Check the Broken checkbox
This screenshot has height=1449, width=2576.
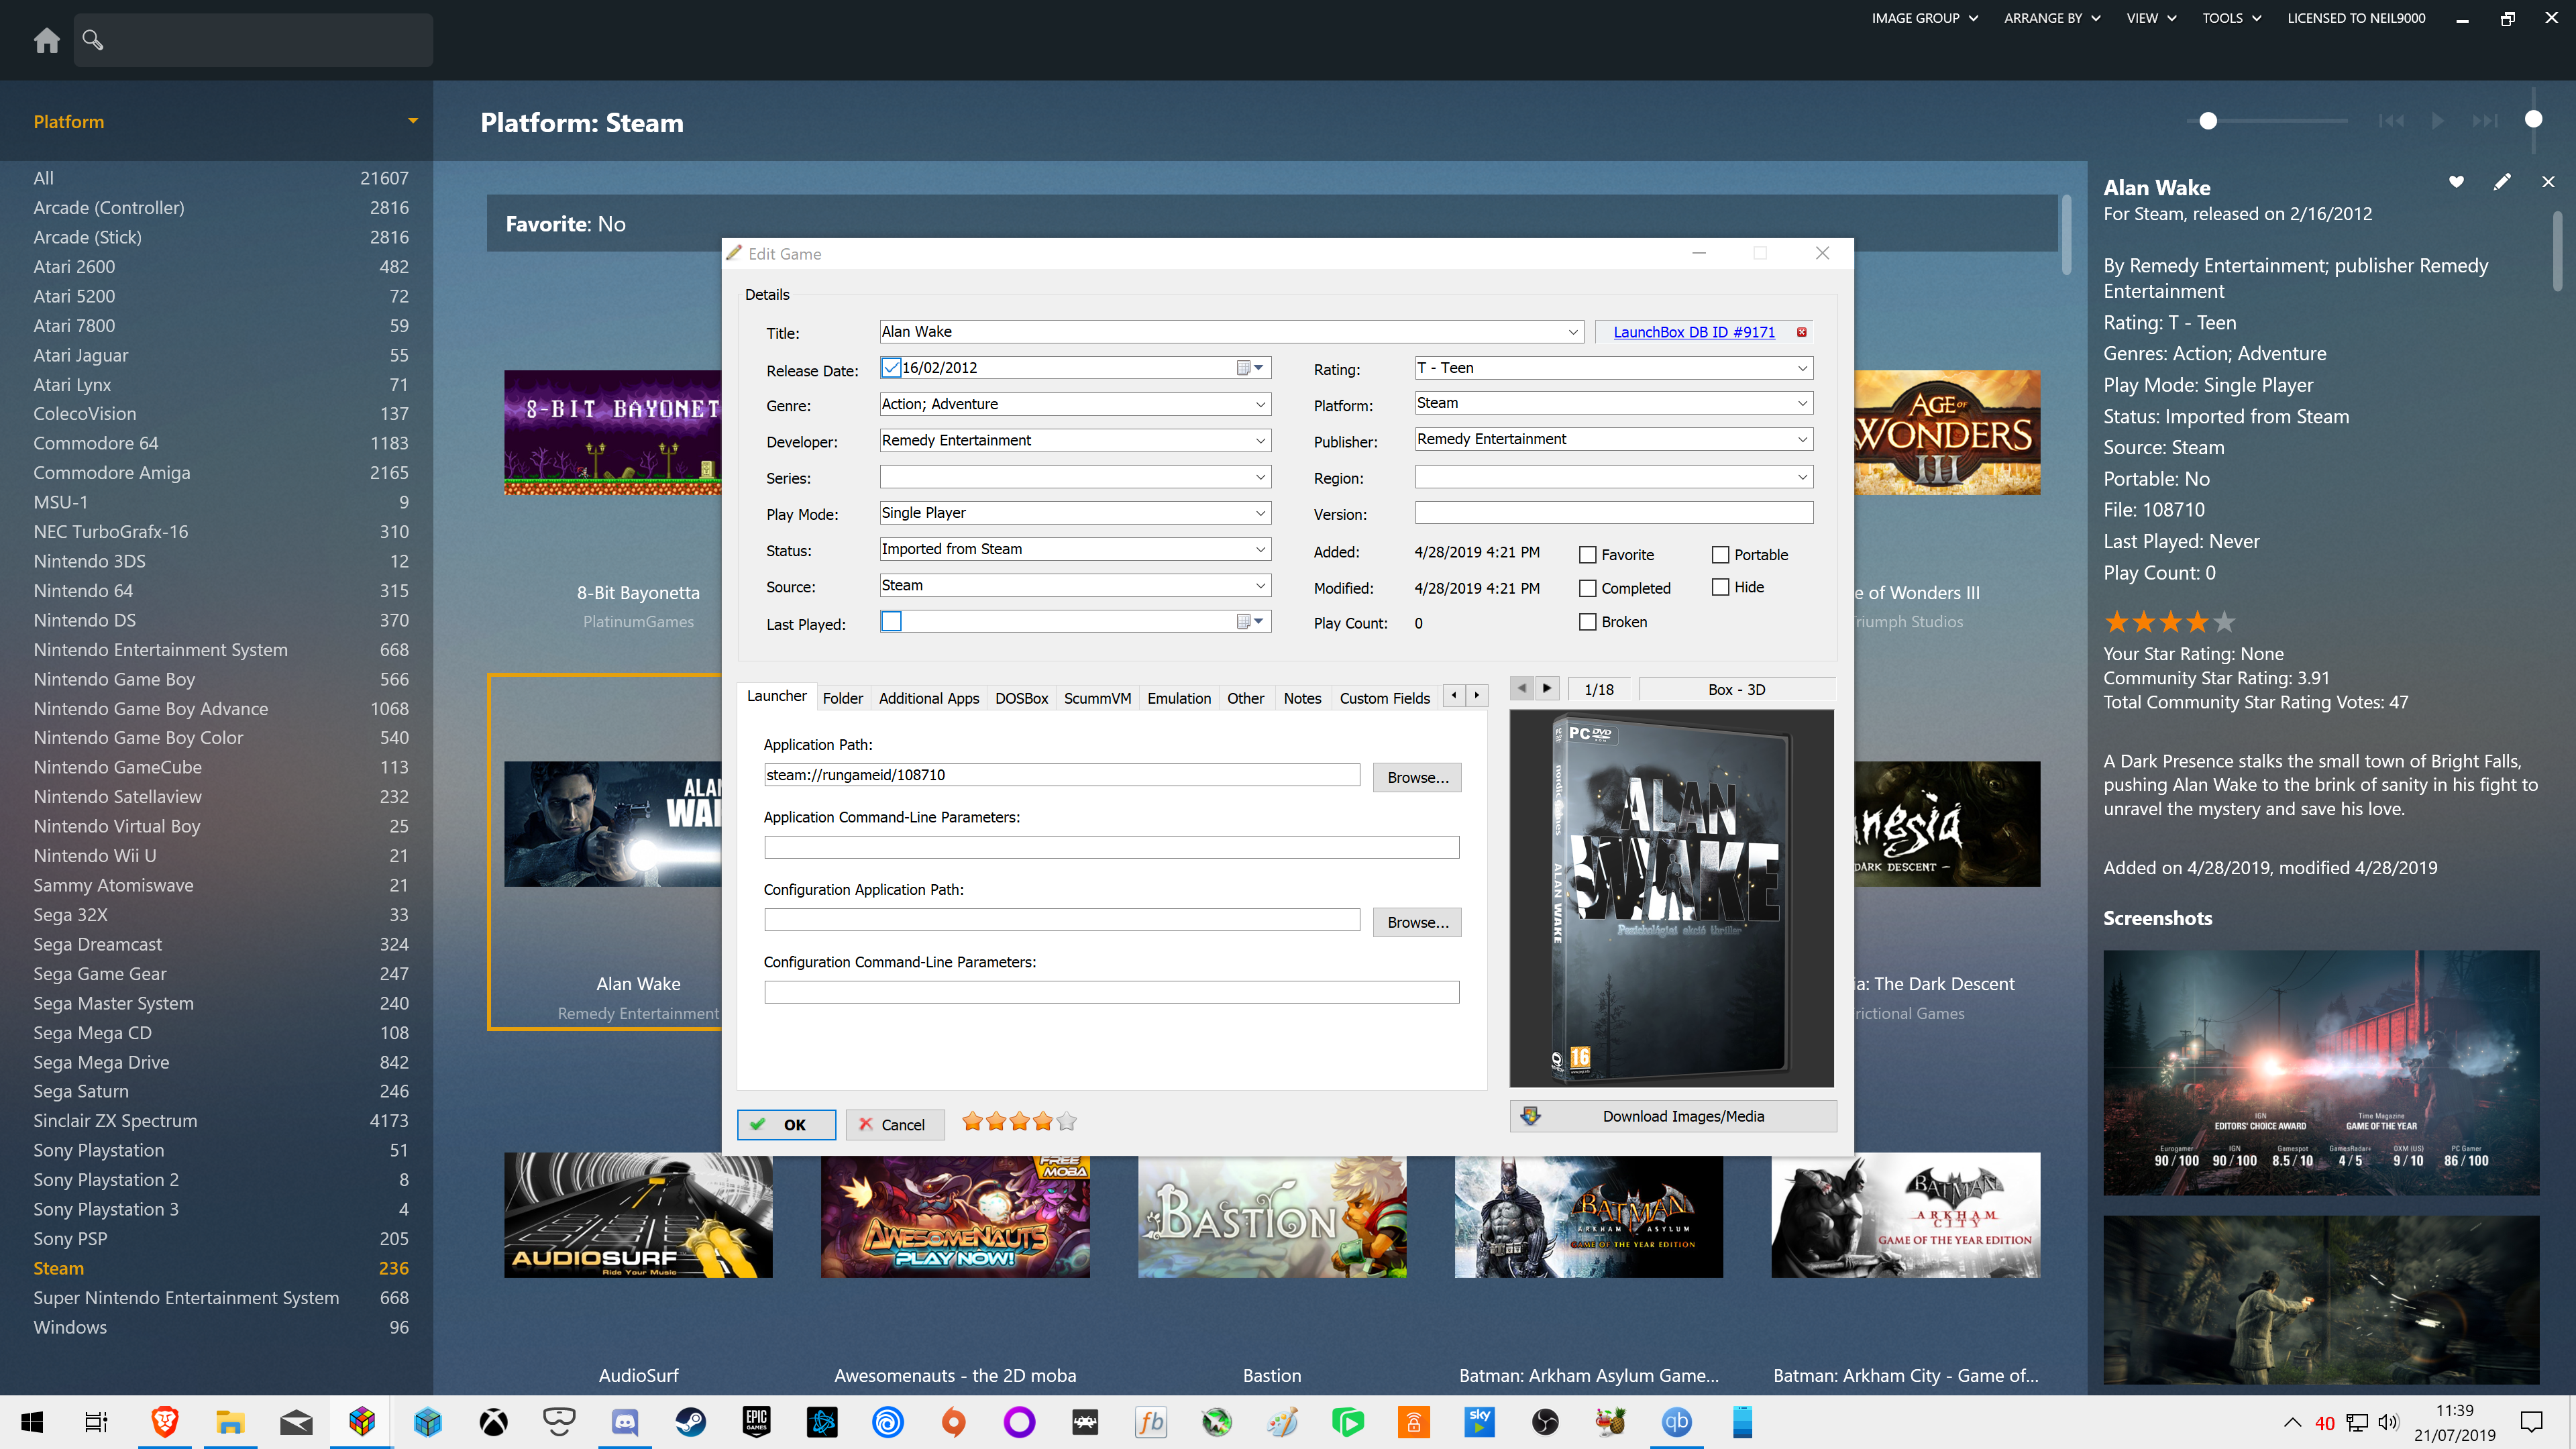[x=1587, y=622]
